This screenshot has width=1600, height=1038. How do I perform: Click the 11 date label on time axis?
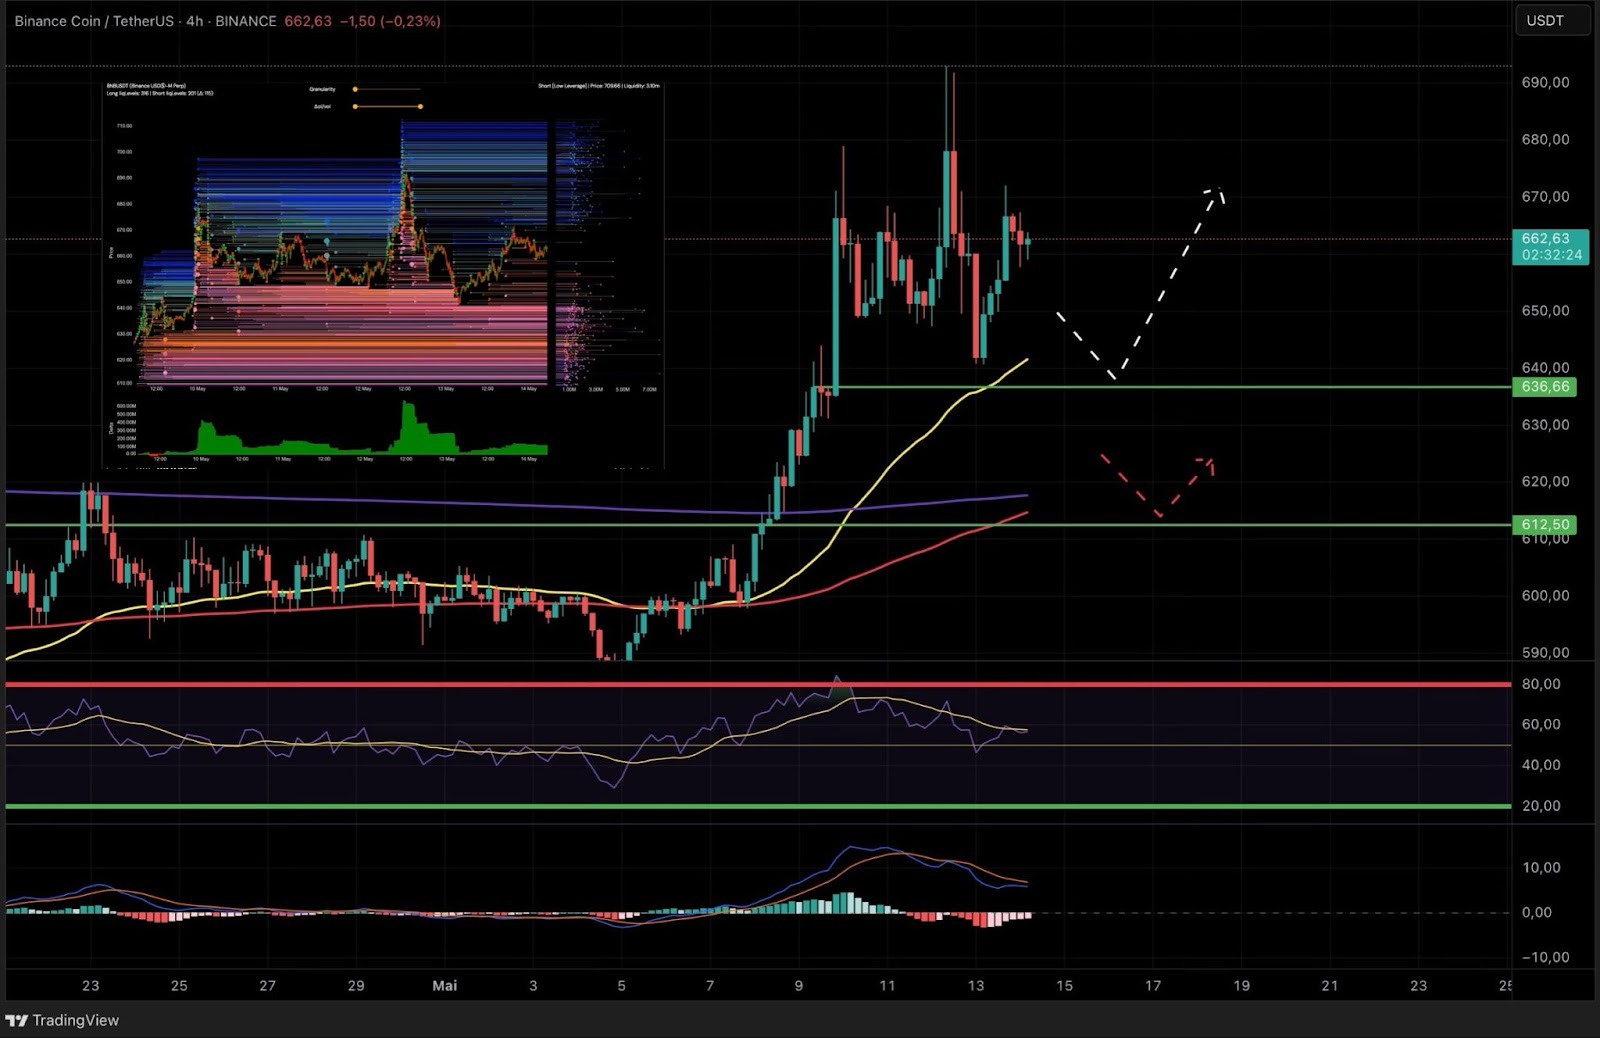[x=887, y=985]
